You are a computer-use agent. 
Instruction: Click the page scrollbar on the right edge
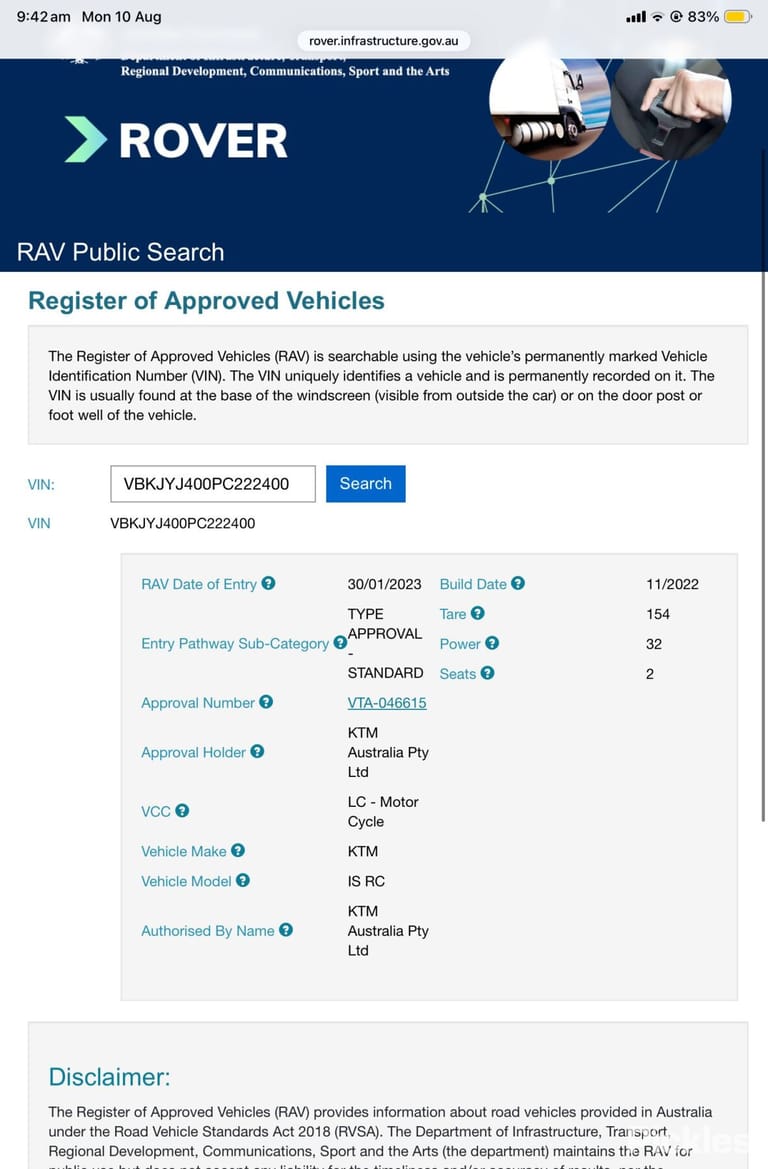pos(763,485)
